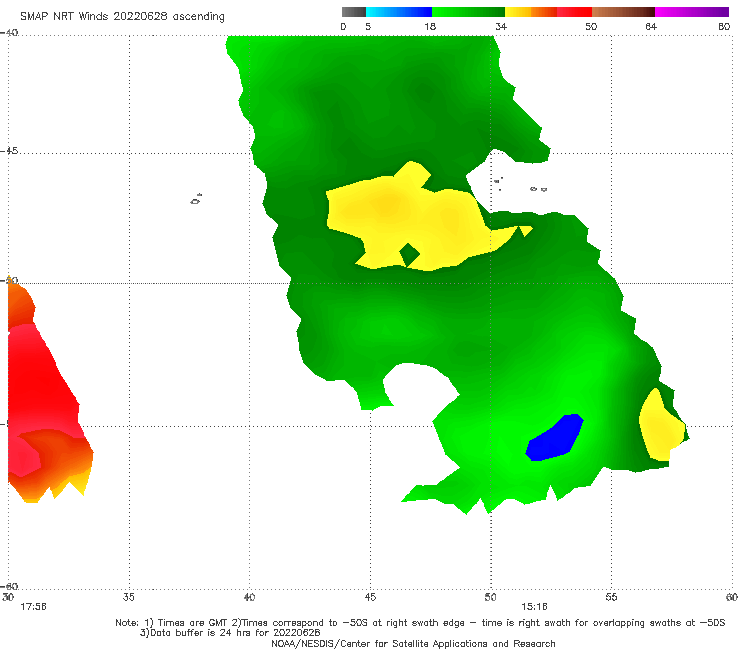Screen dimensions: 740x650
Task: Click the '34' label under the color bar
Action: (x=501, y=27)
